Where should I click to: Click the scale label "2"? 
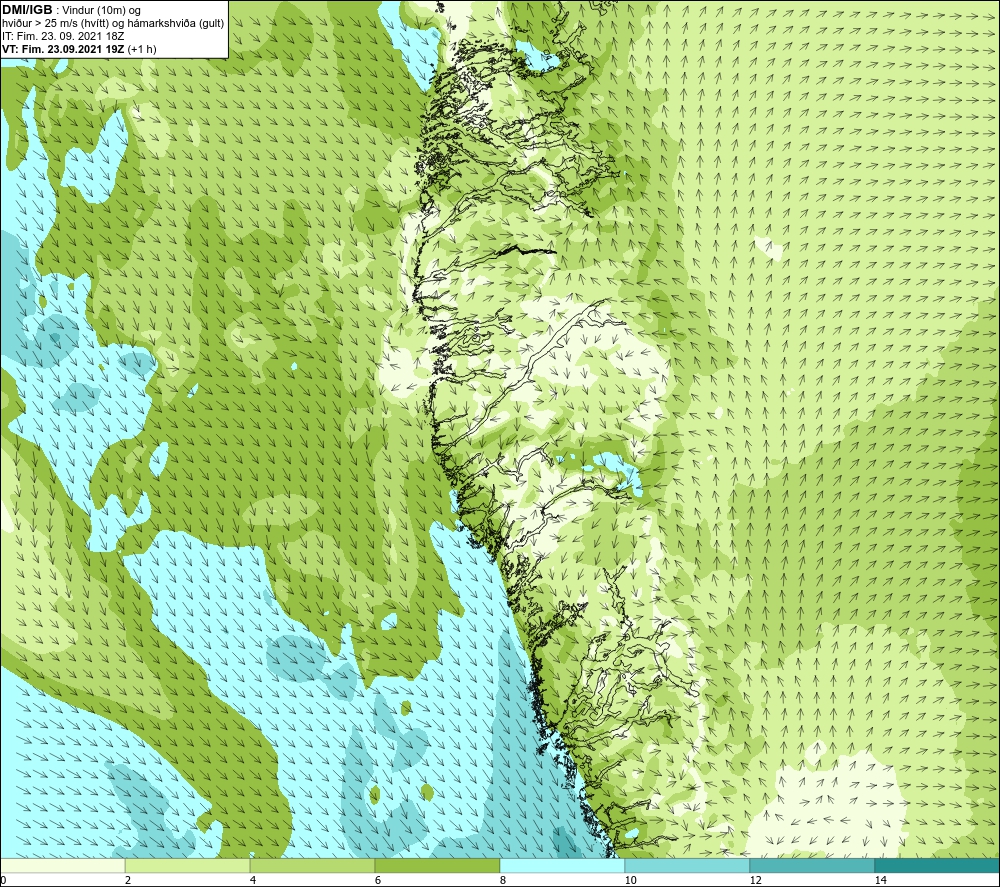coord(128,881)
